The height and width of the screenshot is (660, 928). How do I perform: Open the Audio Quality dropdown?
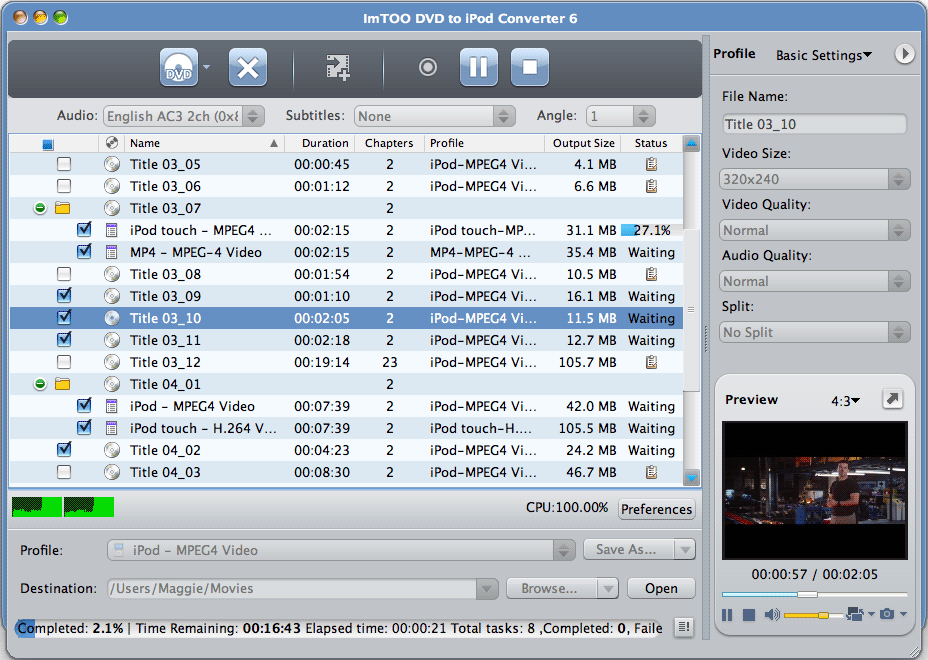click(814, 281)
